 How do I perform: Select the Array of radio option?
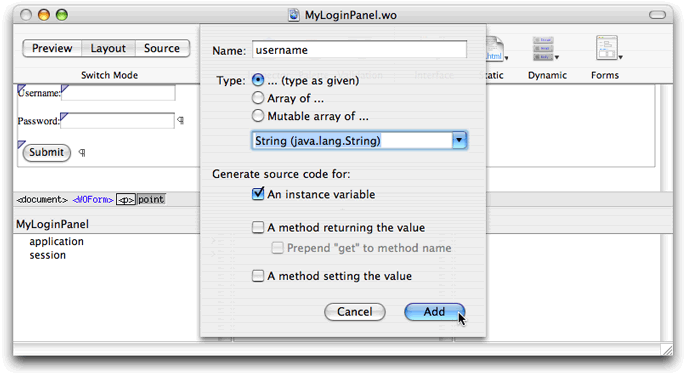tap(258, 98)
